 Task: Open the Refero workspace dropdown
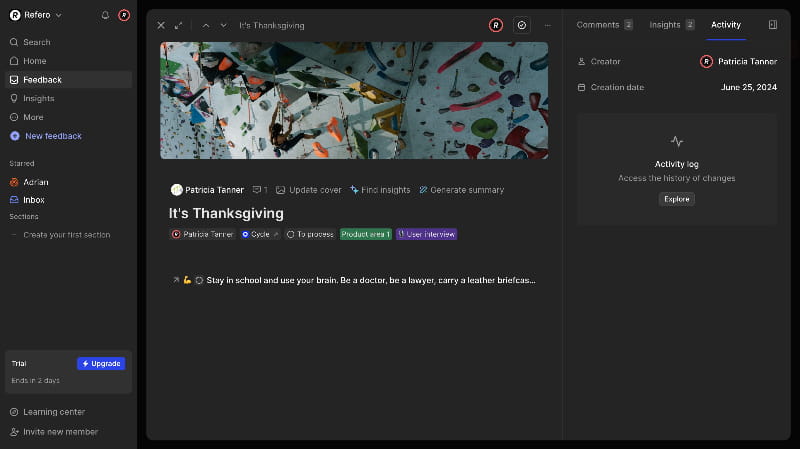point(36,15)
